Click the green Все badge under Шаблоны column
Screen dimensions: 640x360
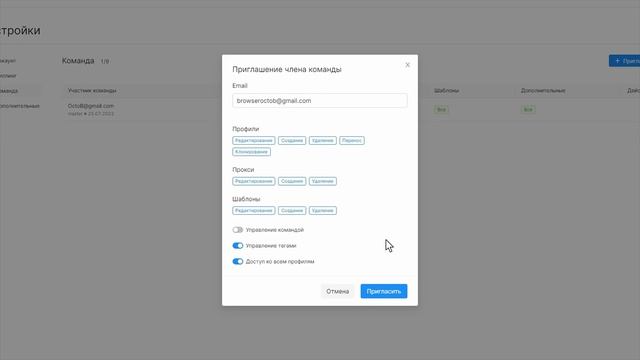[x=441, y=110]
